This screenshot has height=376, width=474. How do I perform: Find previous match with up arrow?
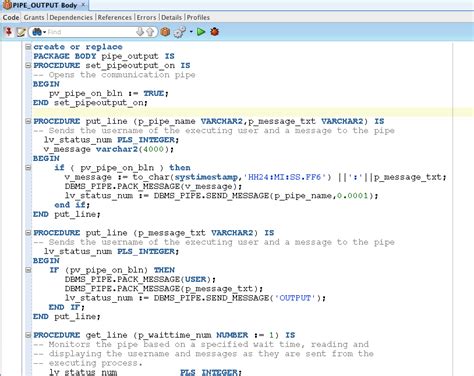coord(150,32)
